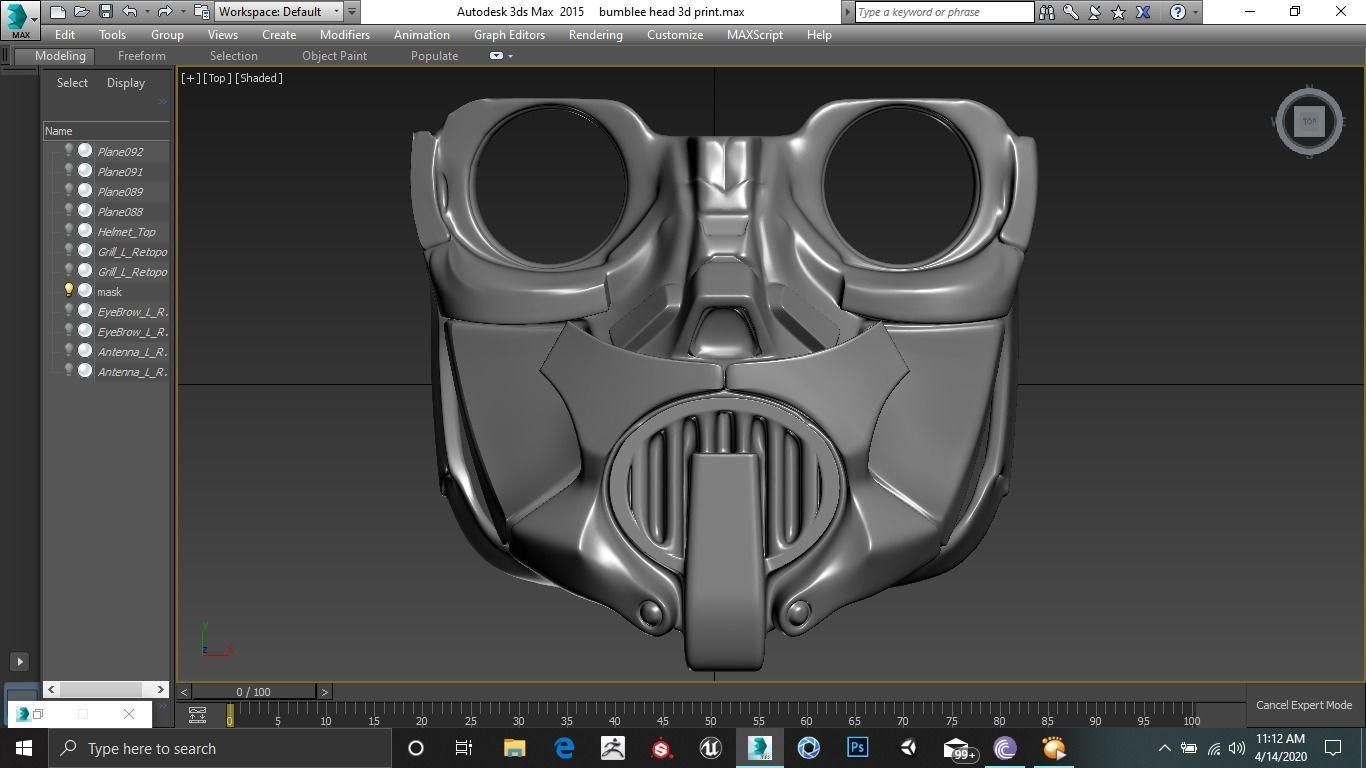Click the keyword search input field
The height and width of the screenshot is (768, 1366).
(x=943, y=12)
